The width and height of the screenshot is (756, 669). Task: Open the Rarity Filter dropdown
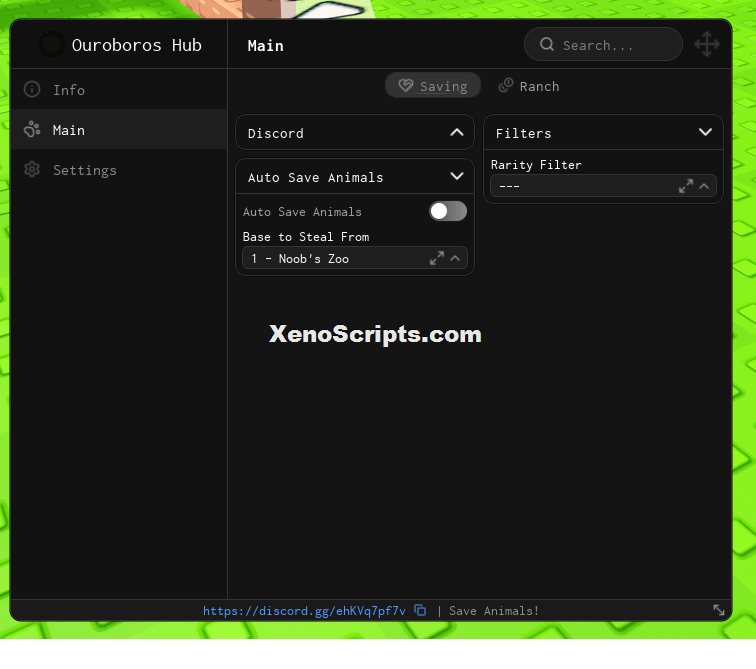603,186
